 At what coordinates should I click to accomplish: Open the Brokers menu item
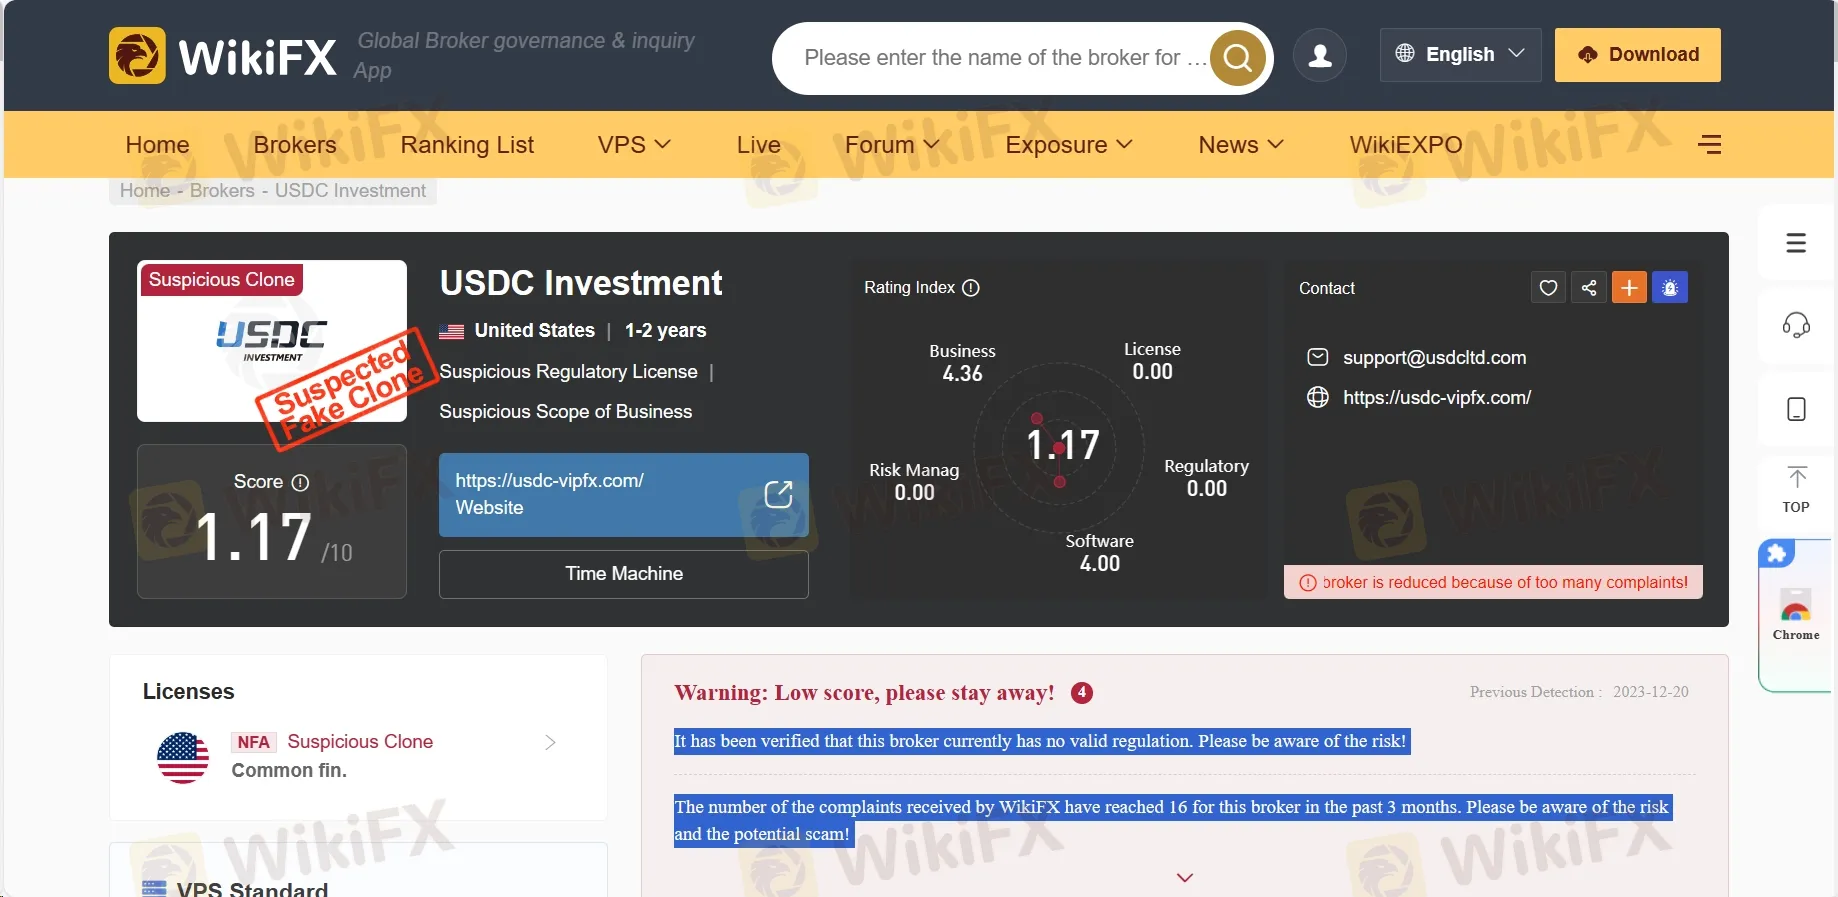tap(295, 145)
